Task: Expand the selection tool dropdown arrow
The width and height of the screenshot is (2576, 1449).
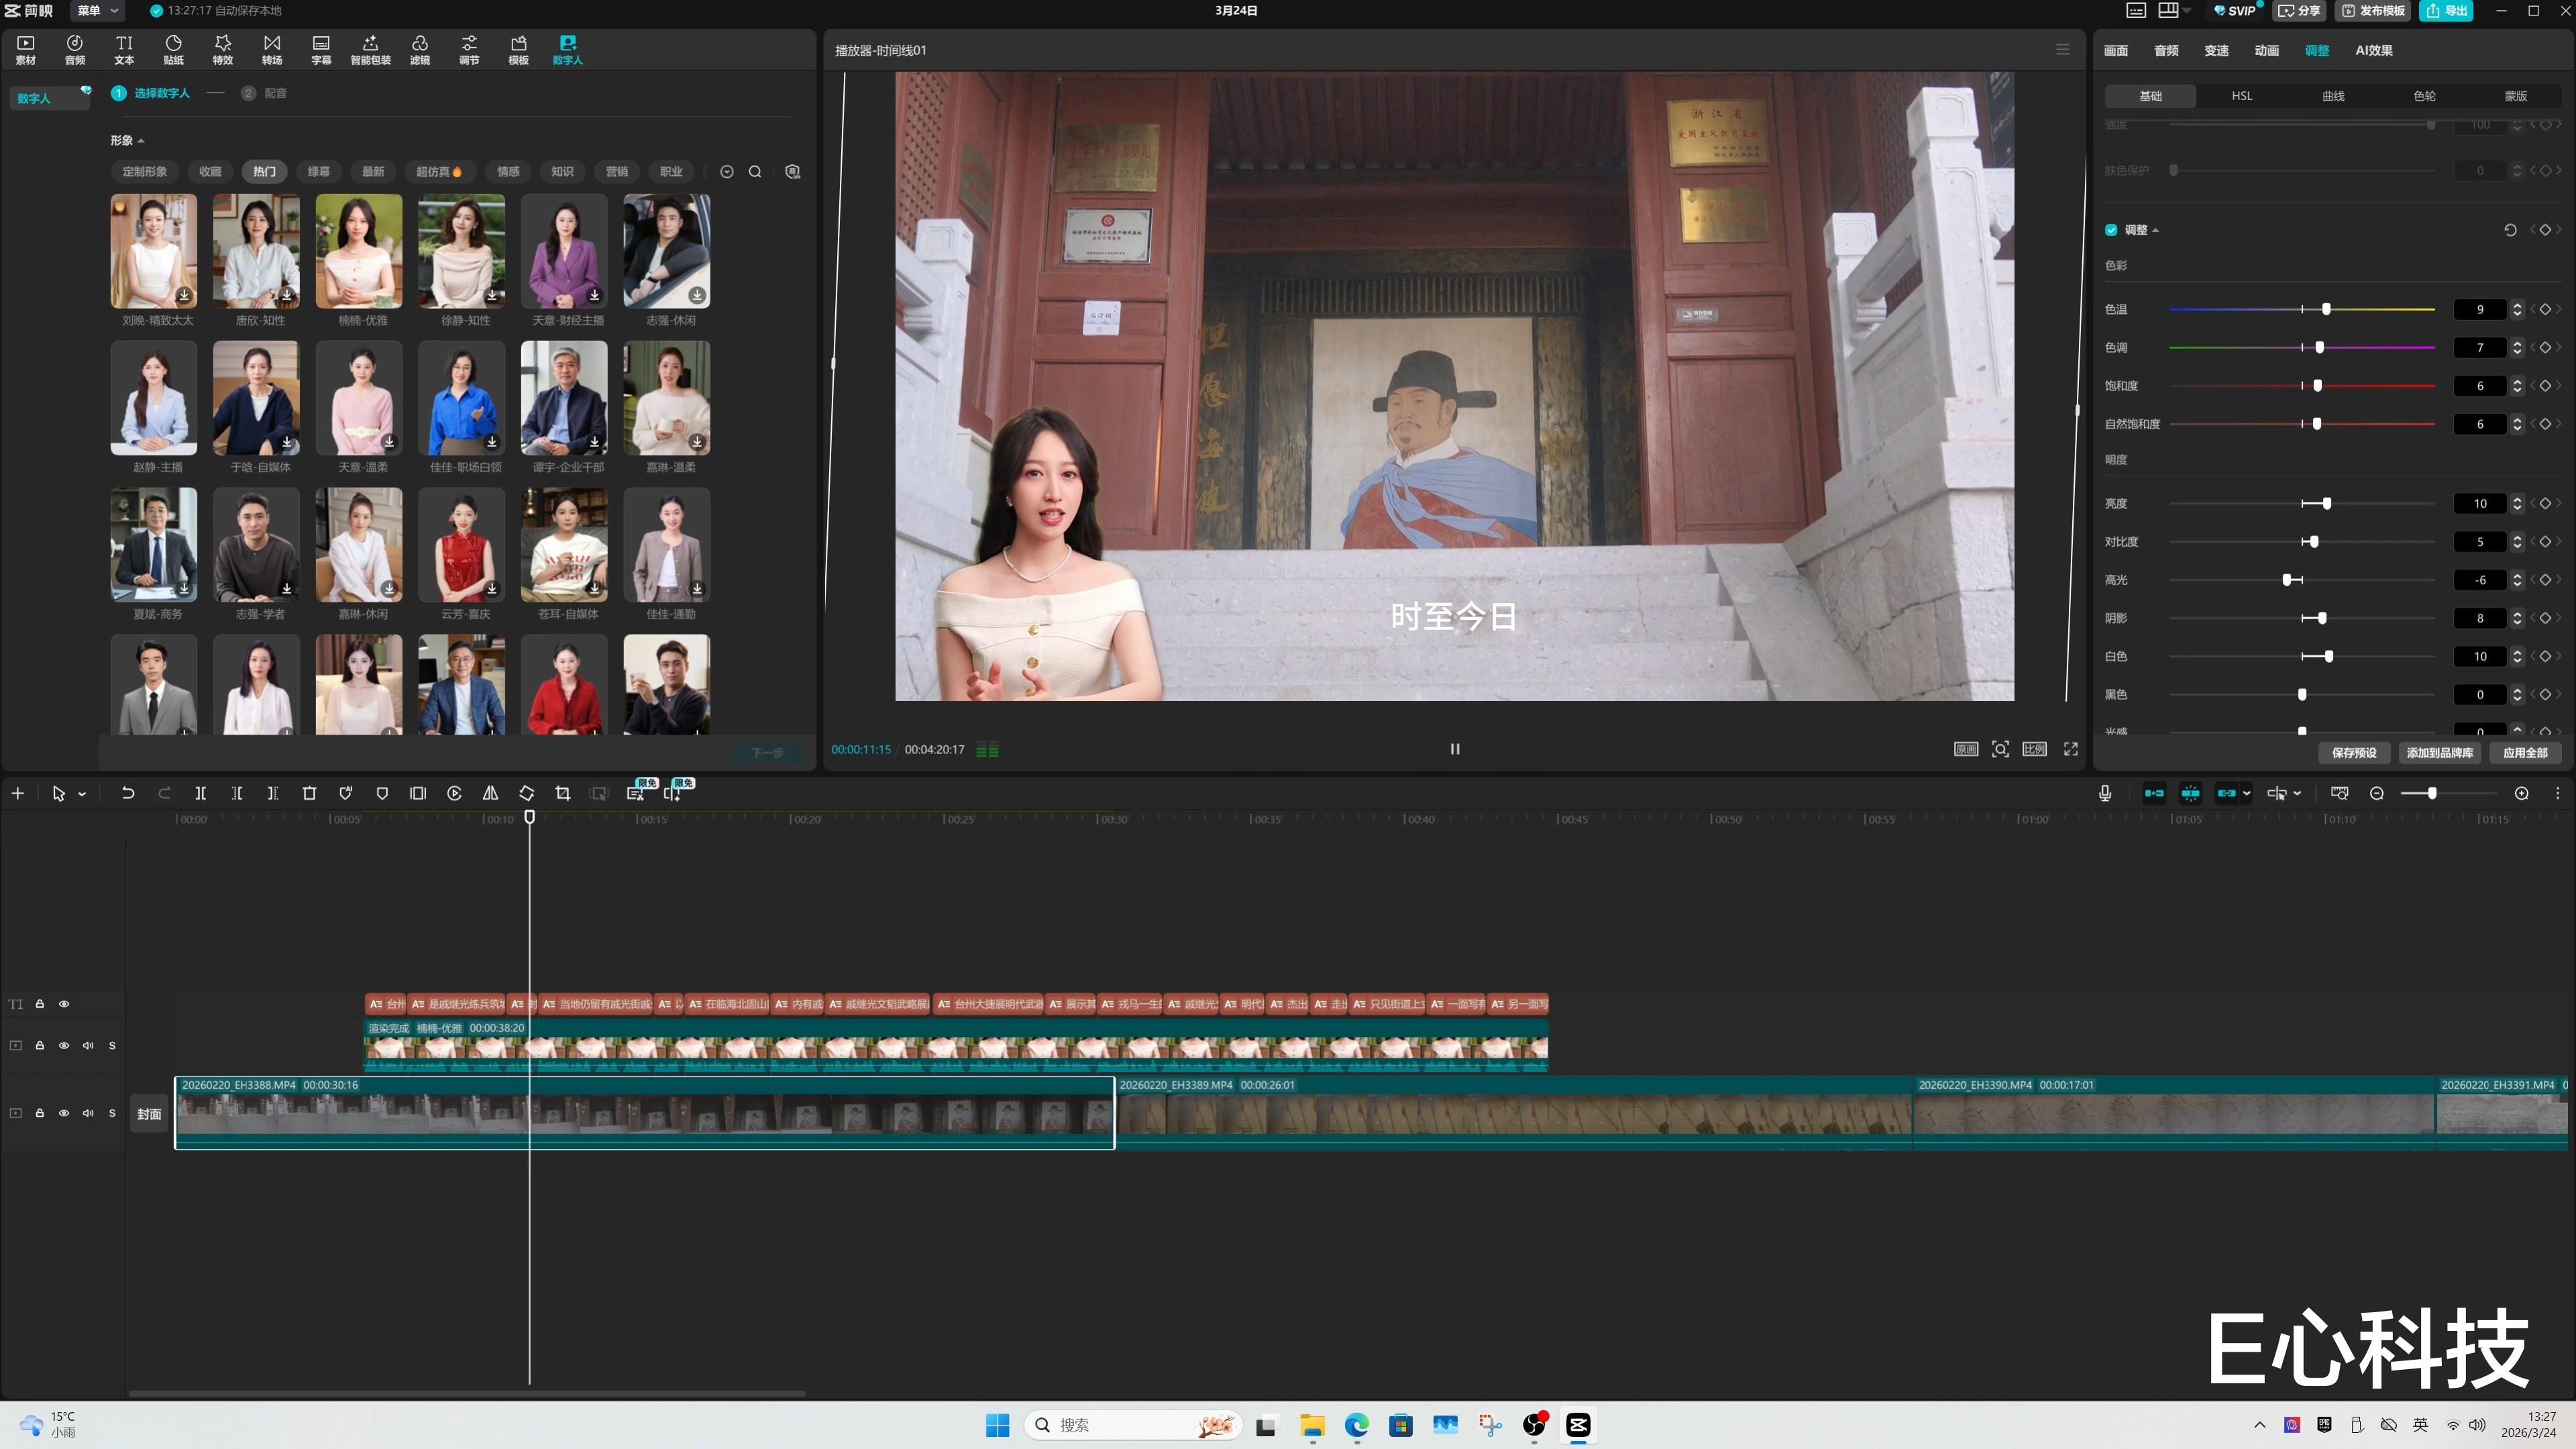Action: [82, 794]
